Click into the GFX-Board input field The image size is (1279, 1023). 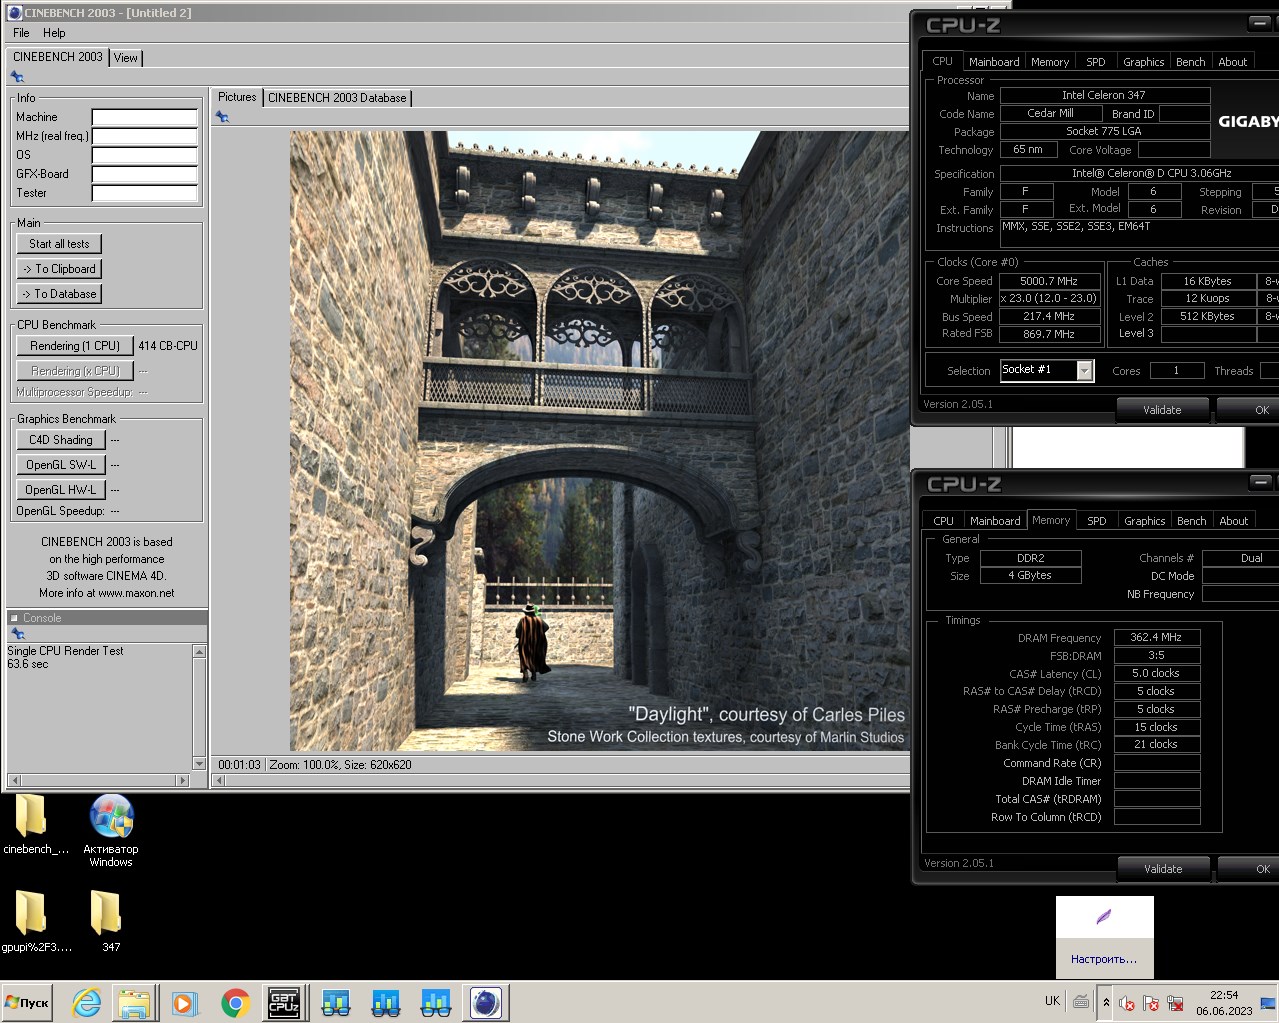(145, 174)
